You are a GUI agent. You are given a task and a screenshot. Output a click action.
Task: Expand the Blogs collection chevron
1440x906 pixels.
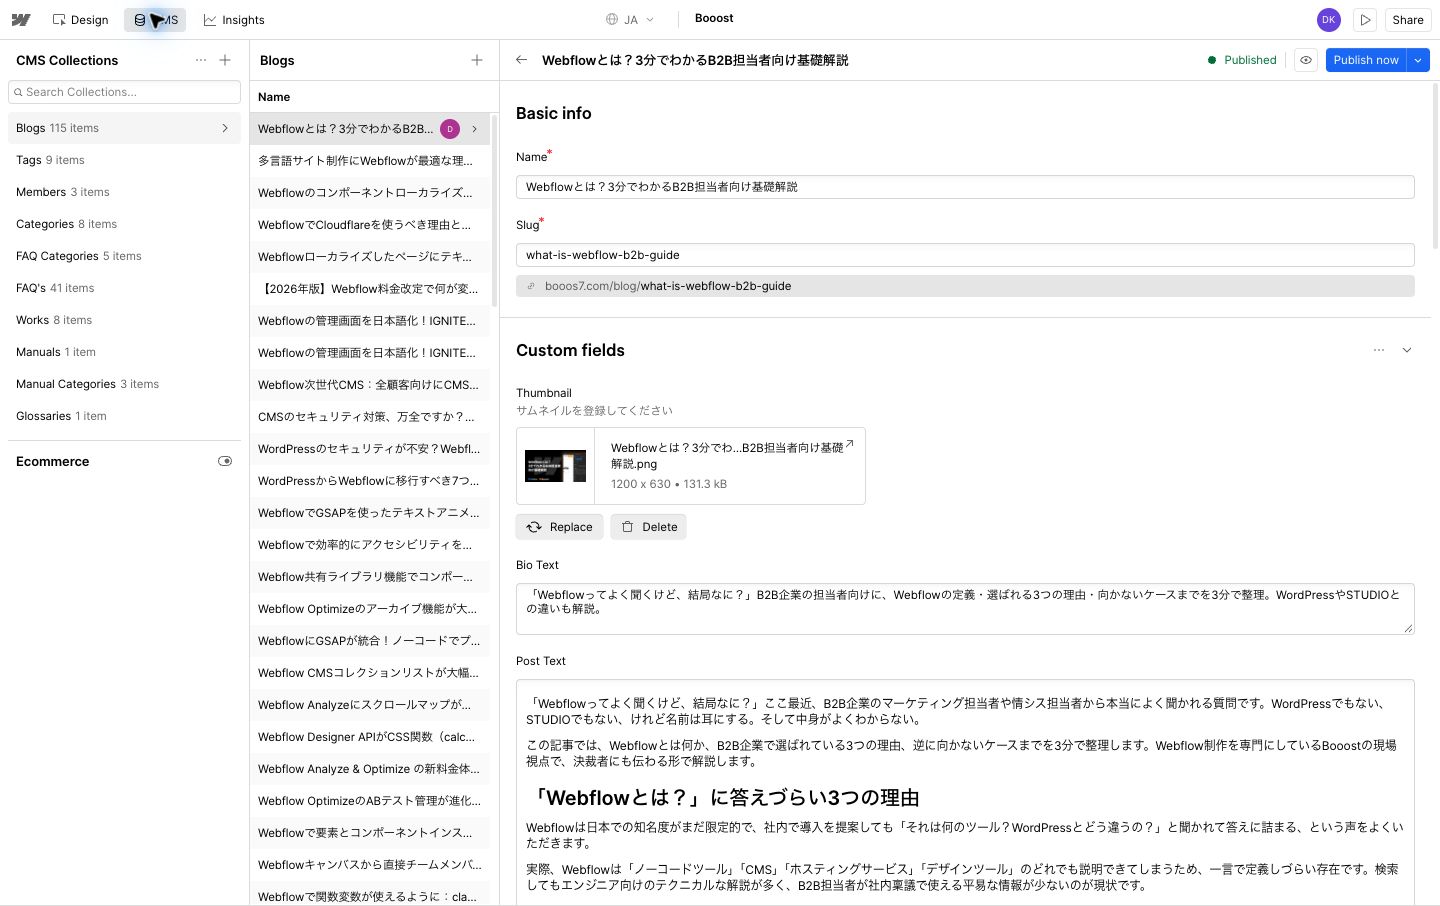tap(225, 128)
